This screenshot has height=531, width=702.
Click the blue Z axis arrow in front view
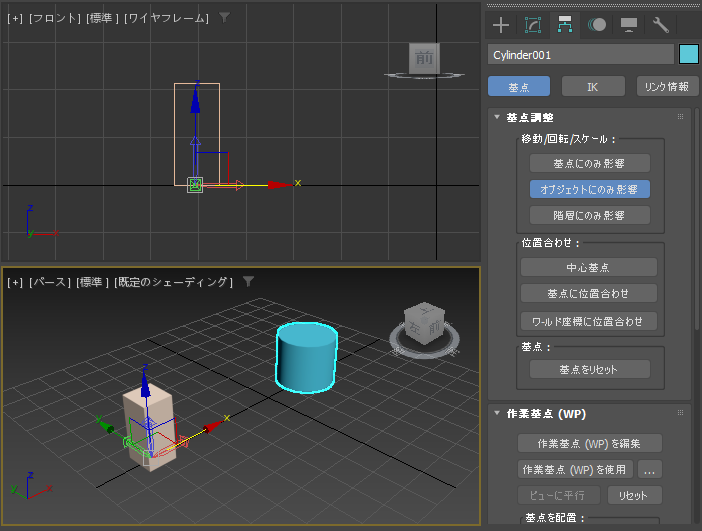[195, 102]
